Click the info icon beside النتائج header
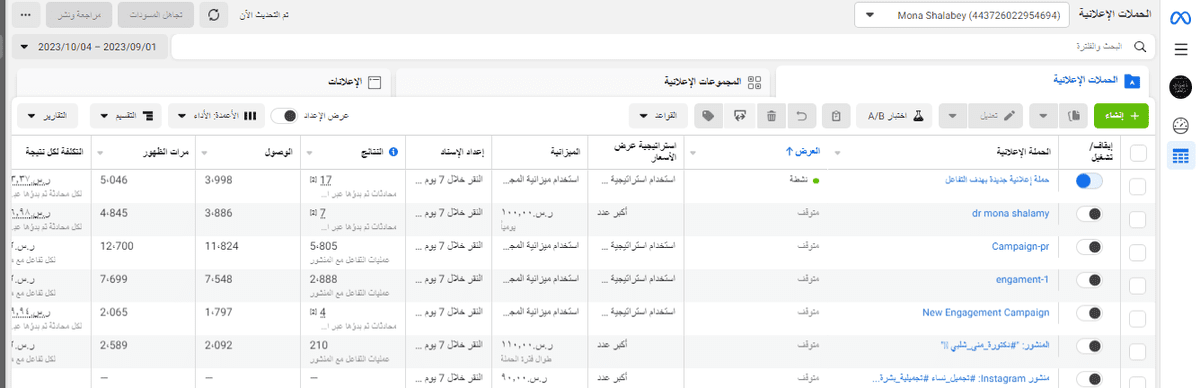 point(393,152)
